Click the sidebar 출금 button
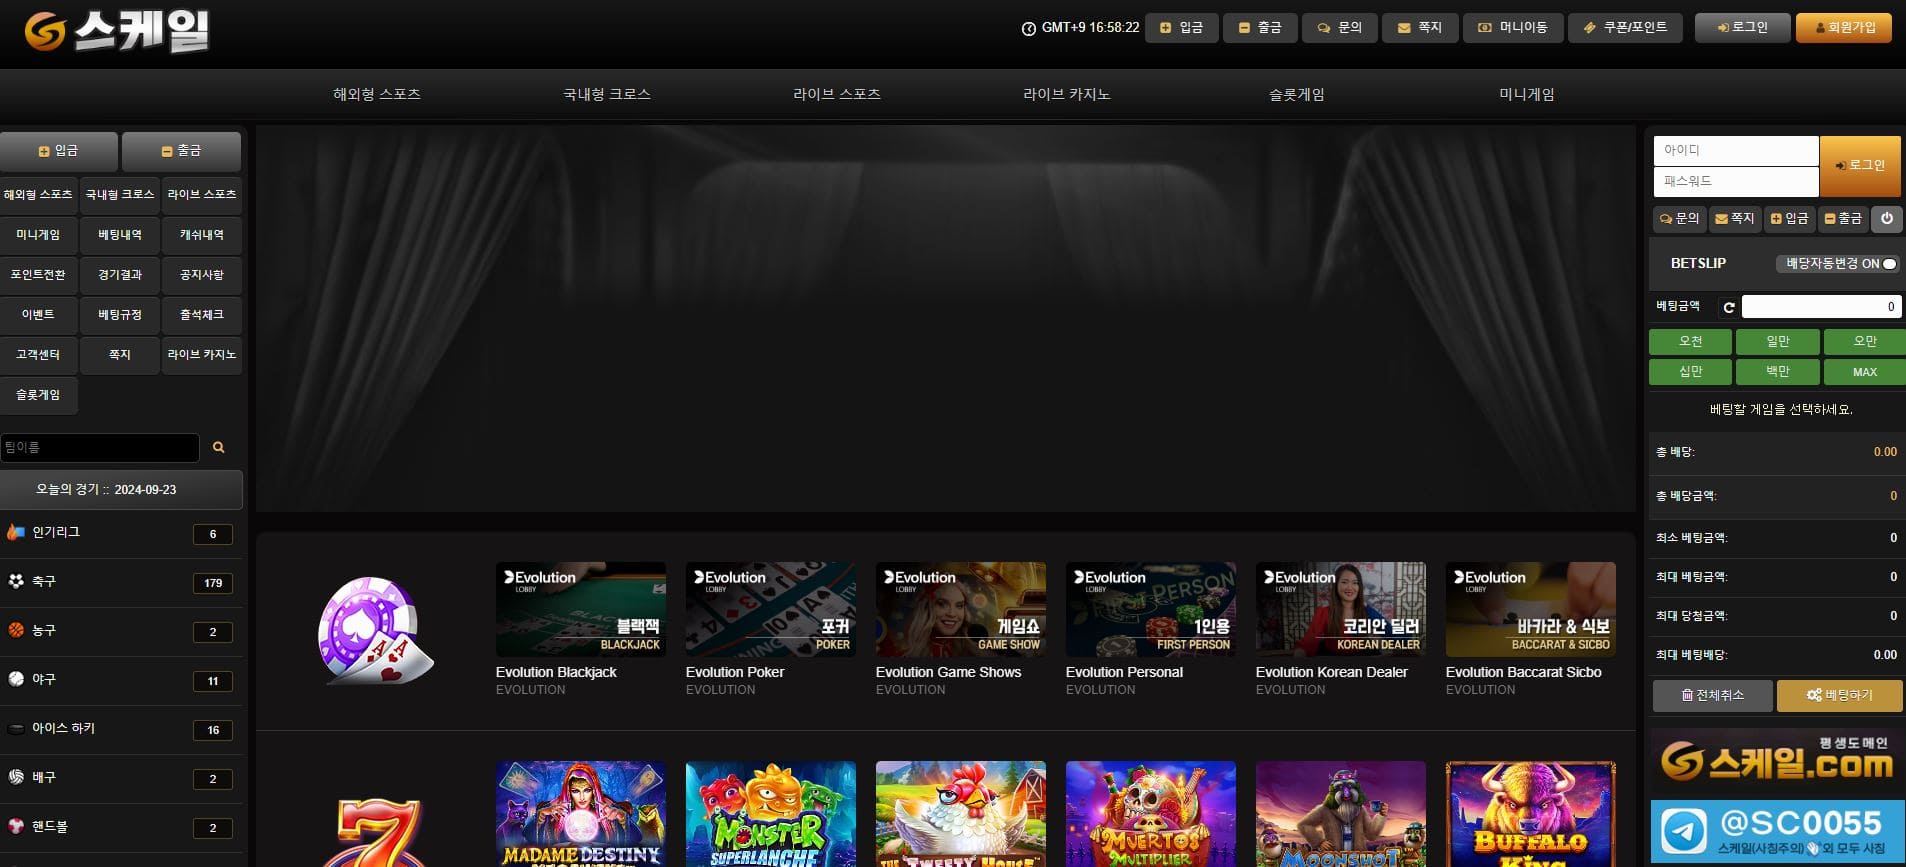Viewport: 1906px width, 867px height. pyautogui.click(x=181, y=151)
